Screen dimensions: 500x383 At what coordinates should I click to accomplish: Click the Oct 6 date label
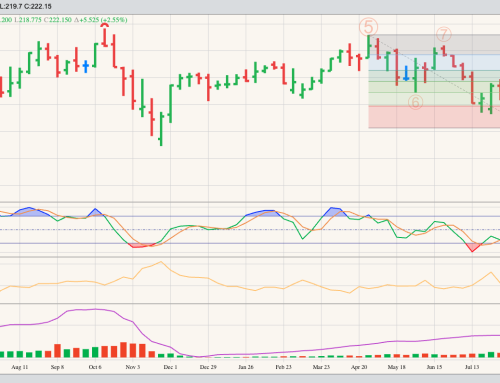95,367
